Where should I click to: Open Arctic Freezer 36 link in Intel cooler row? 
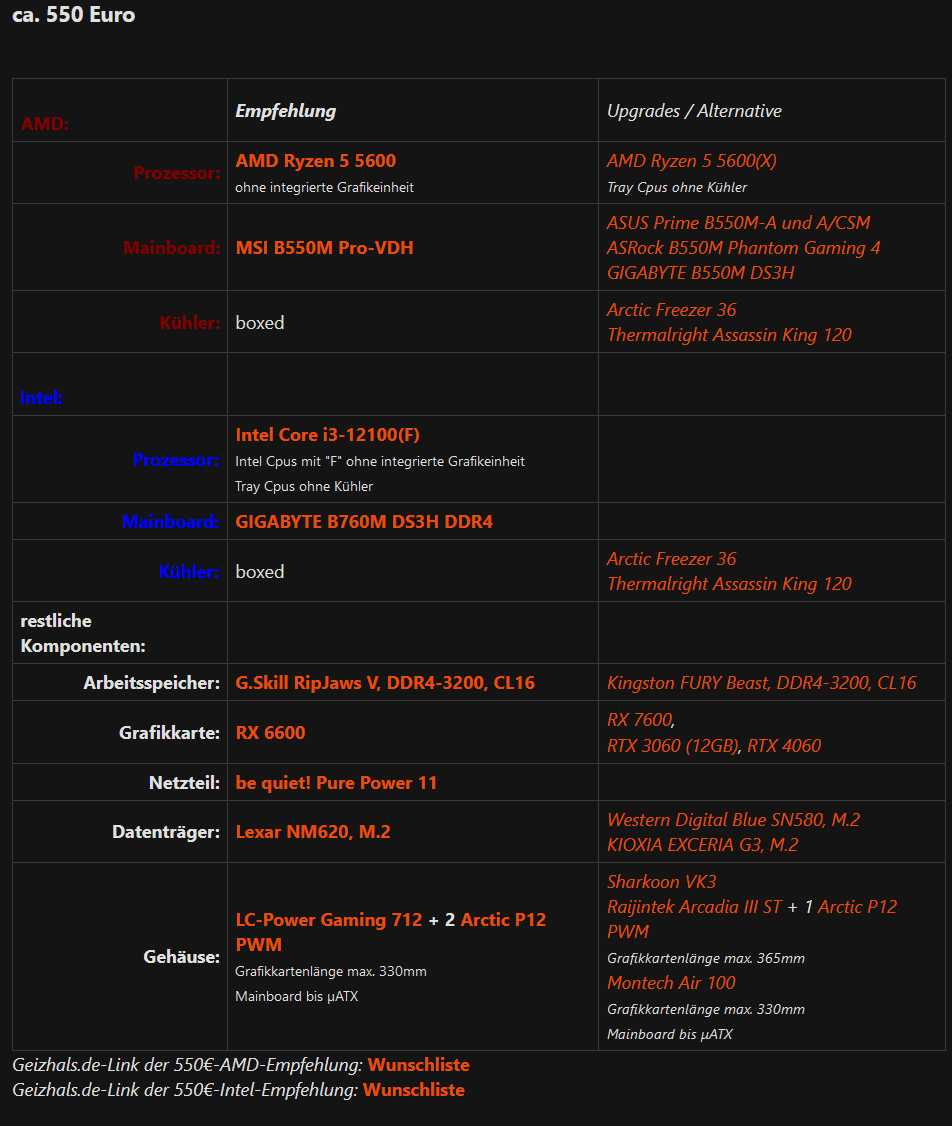671,559
